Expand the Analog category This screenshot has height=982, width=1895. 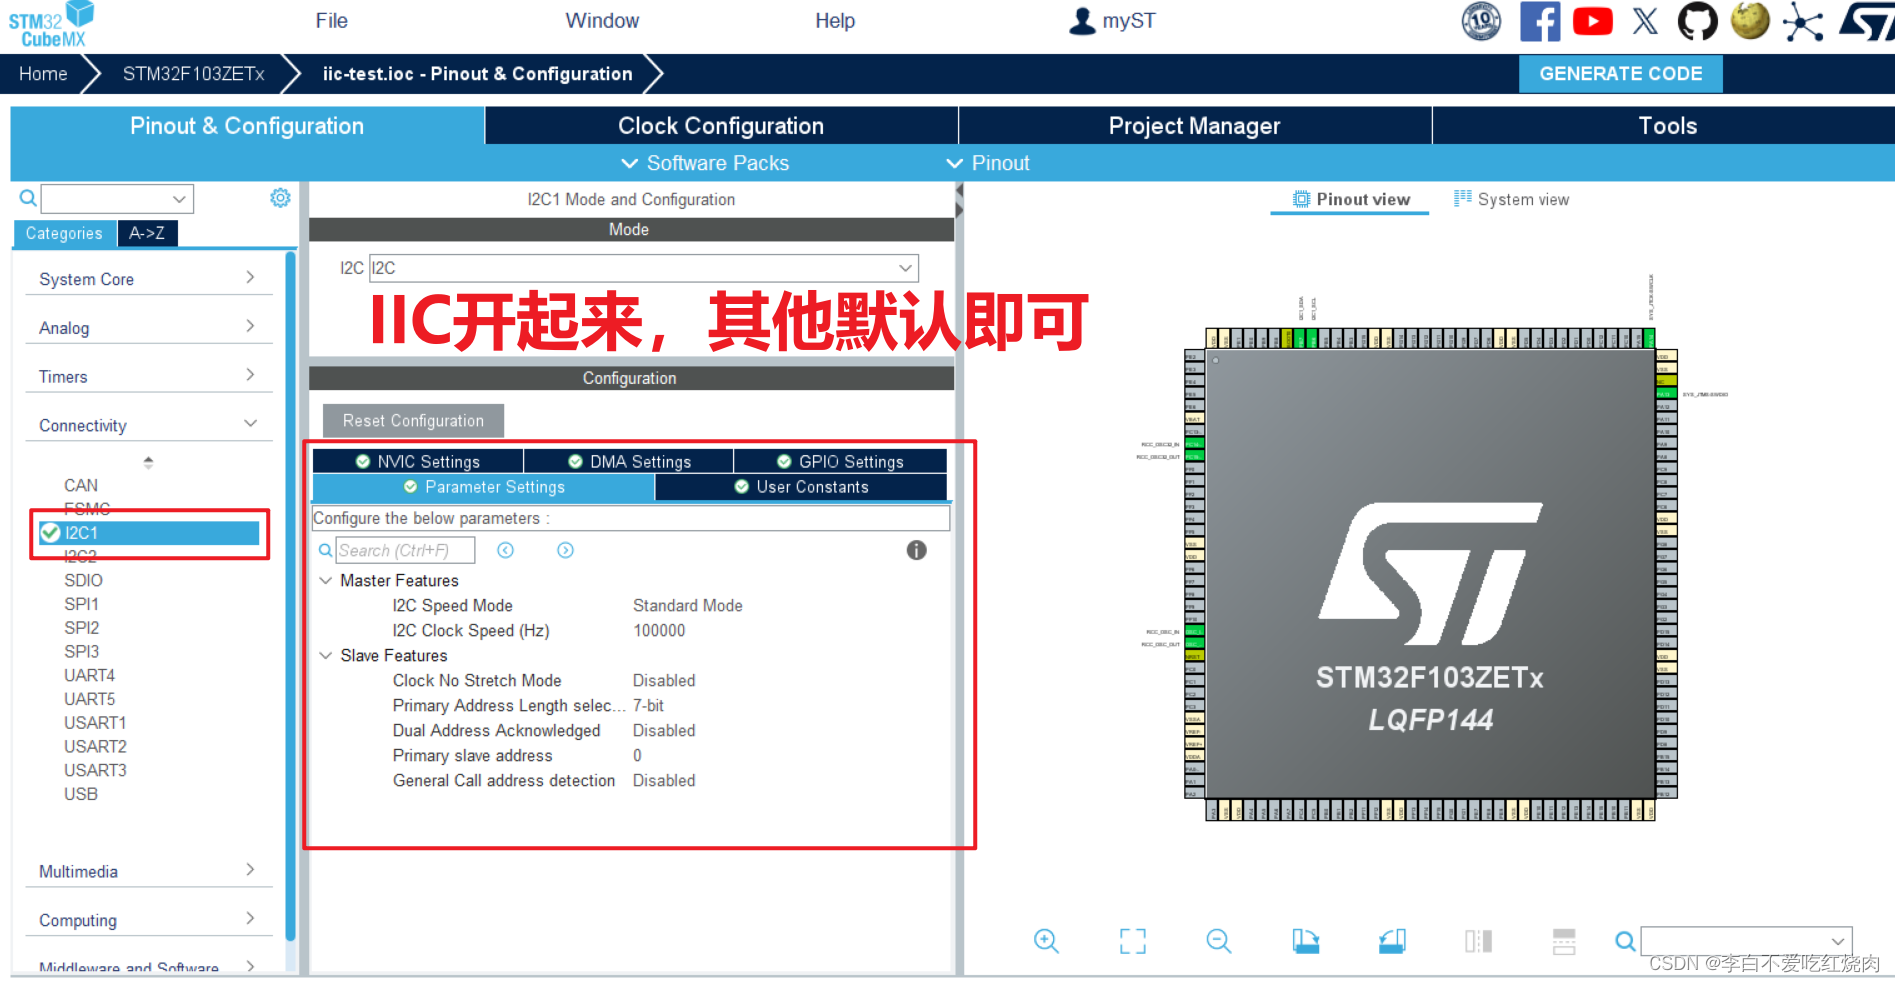148,328
